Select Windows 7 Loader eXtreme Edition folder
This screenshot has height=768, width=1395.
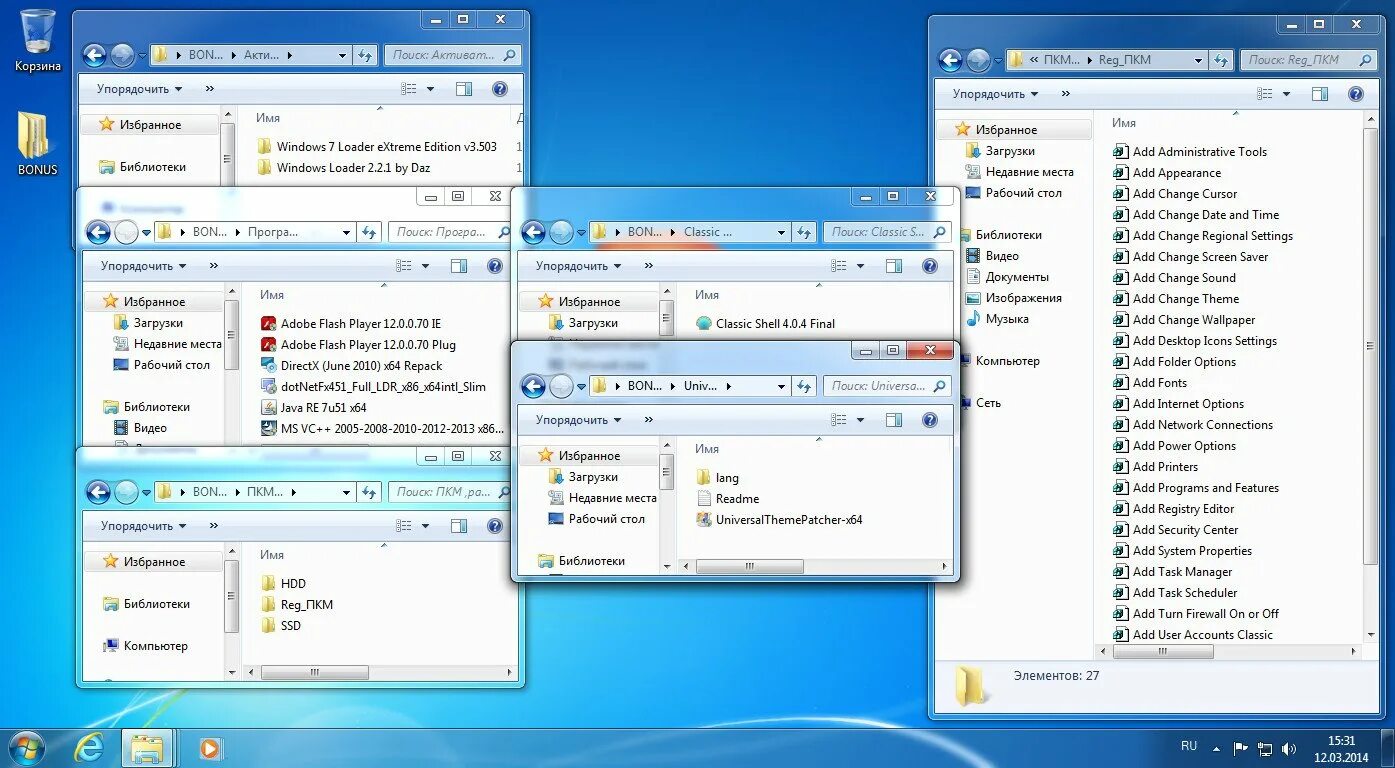click(377, 147)
